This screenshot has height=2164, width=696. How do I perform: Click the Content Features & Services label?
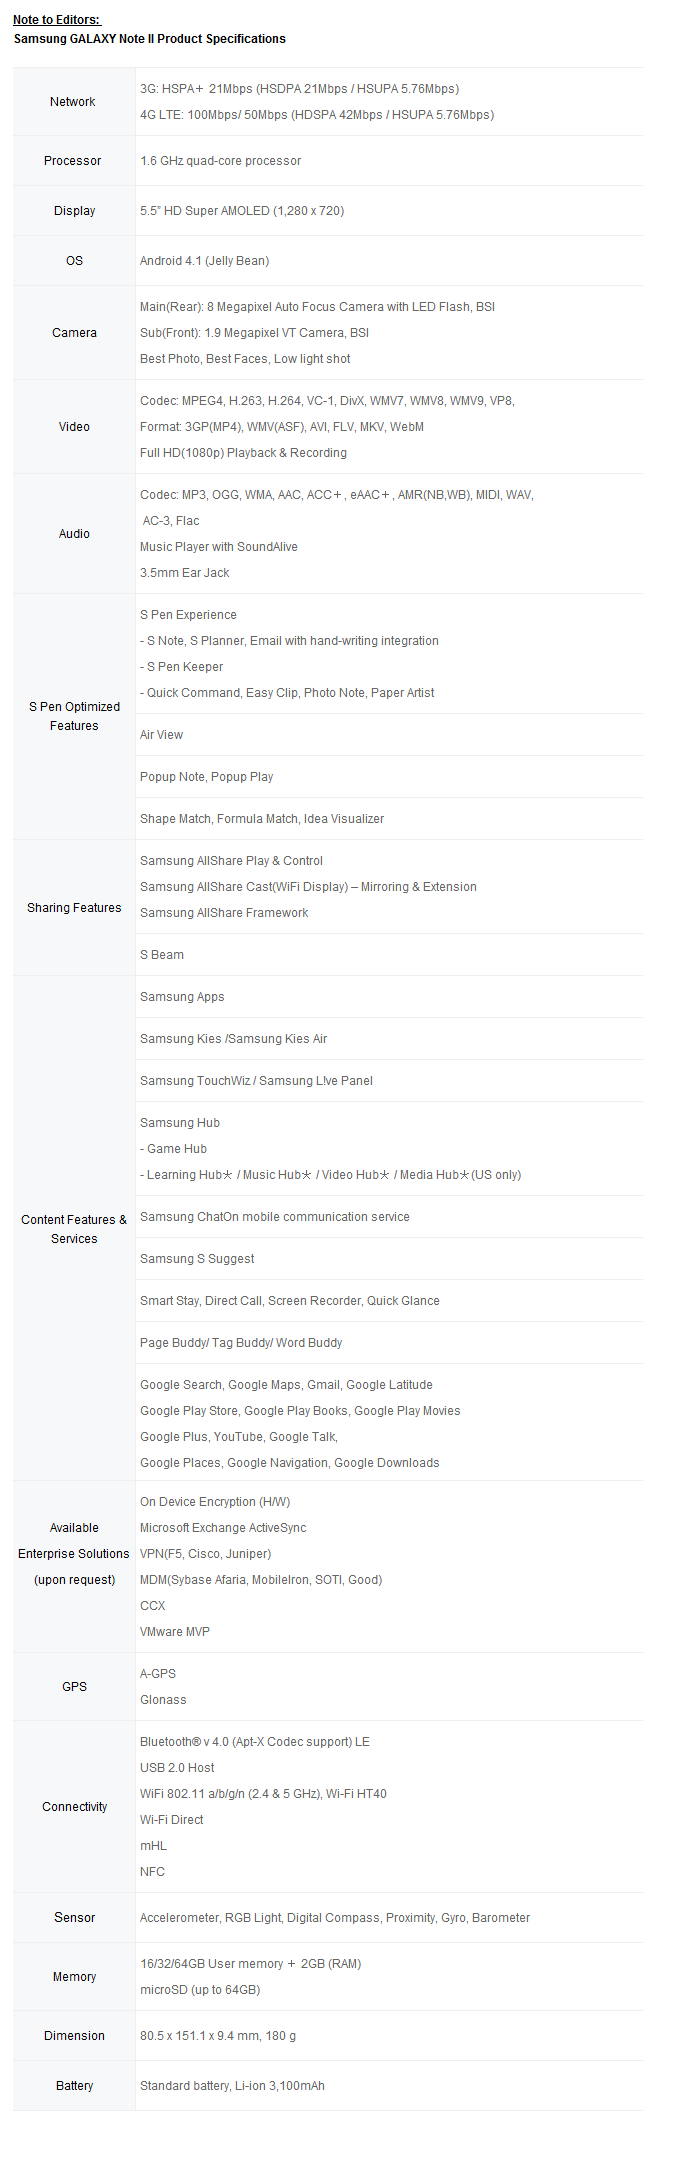[74, 1229]
